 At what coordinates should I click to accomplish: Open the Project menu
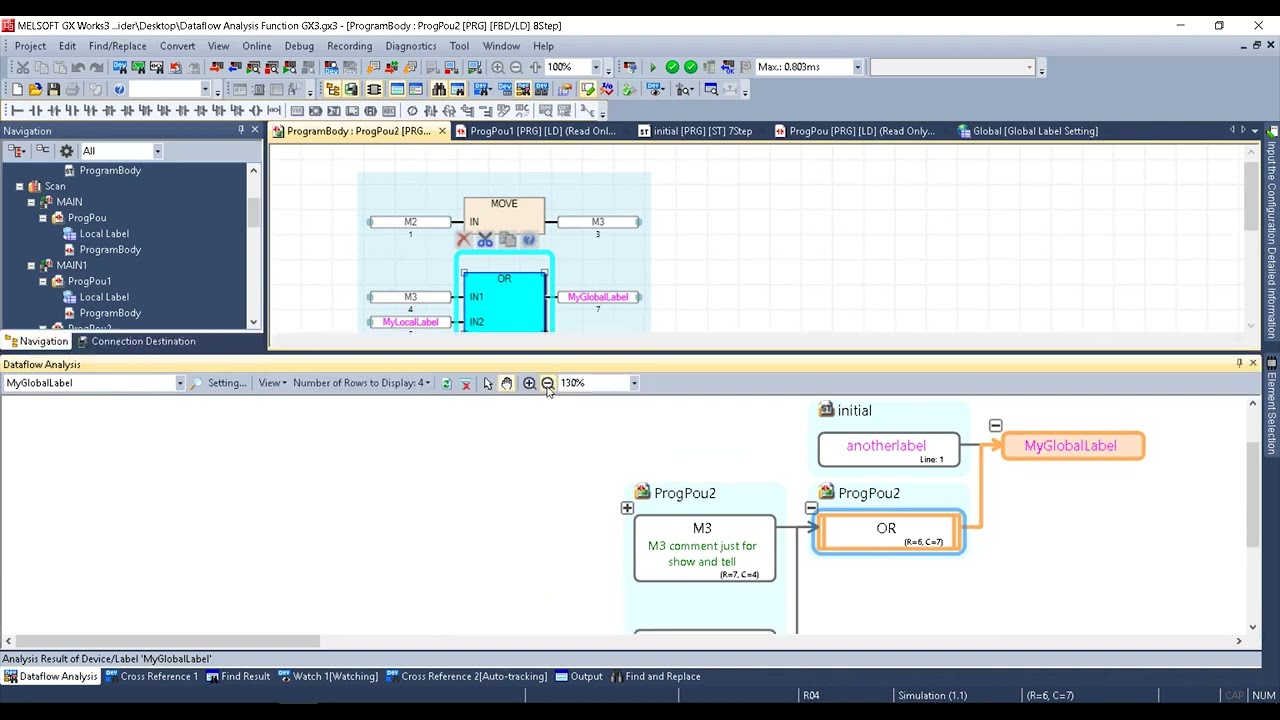tap(30, 46)
